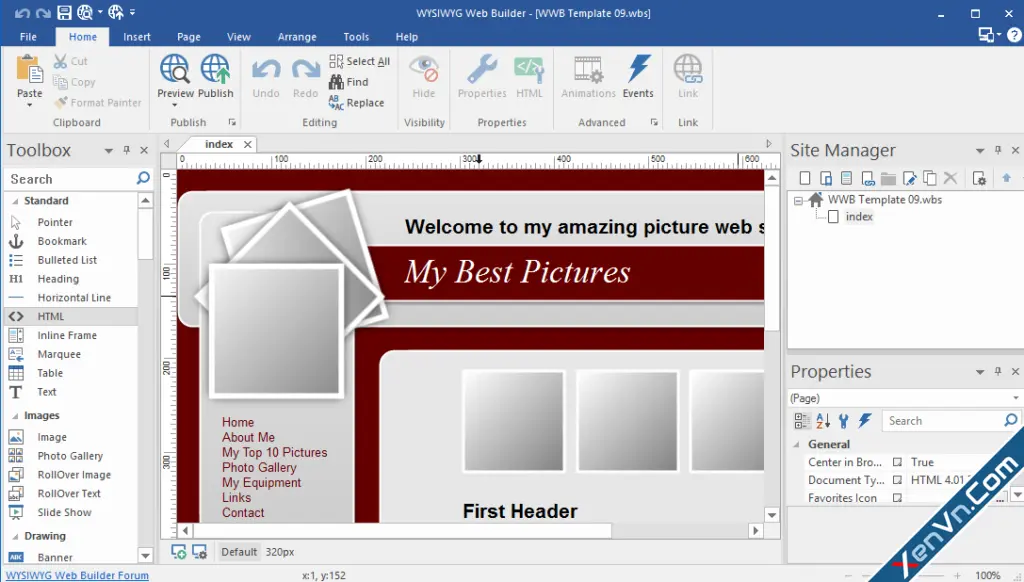
Task: Click the Default breakpoint button
Action: pyautogui.click(x=238, y=552)
